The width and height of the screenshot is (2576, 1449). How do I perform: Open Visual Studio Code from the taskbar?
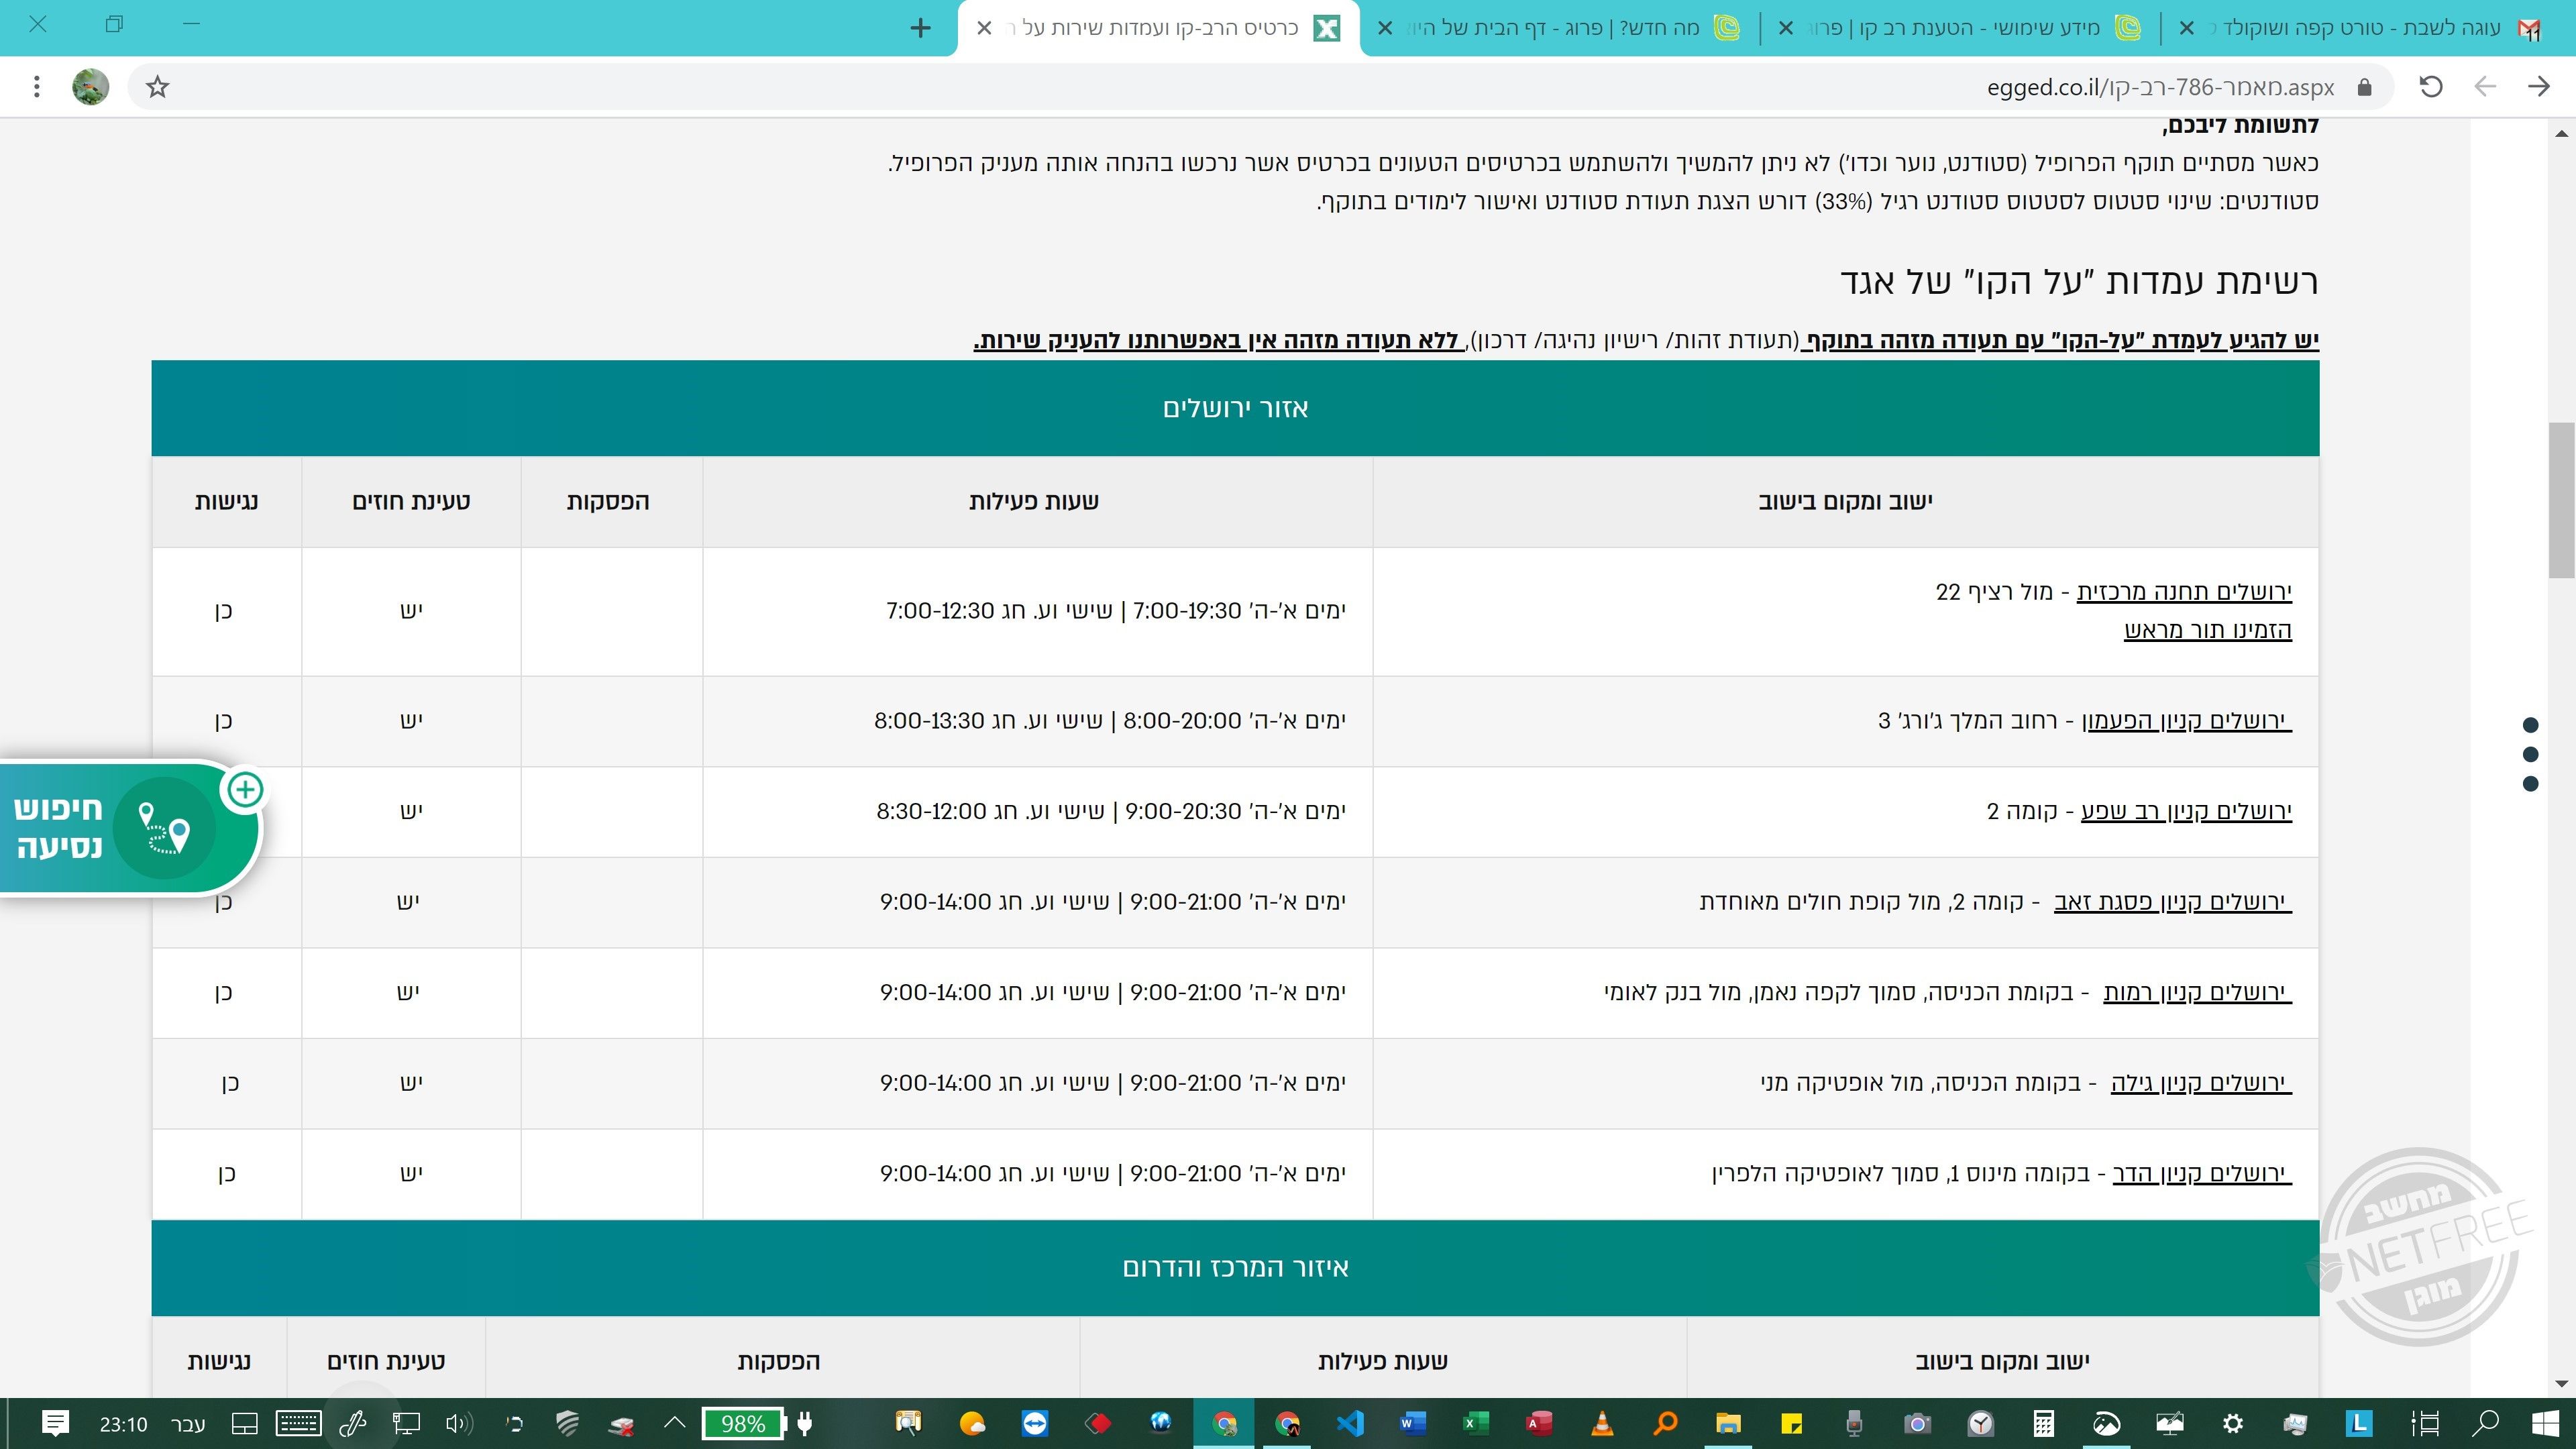[1350, 1423]
